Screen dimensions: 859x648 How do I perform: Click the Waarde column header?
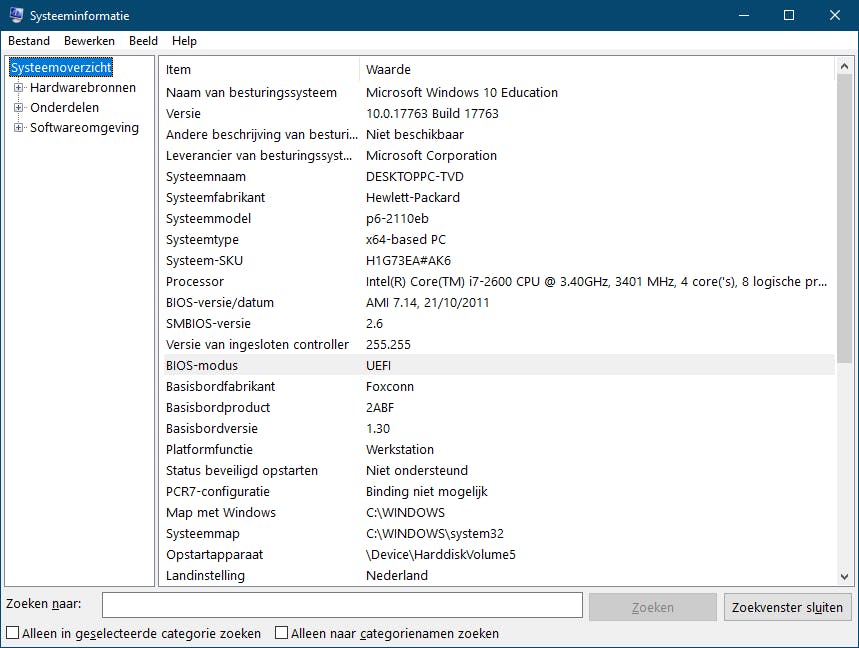pos(598,70)
